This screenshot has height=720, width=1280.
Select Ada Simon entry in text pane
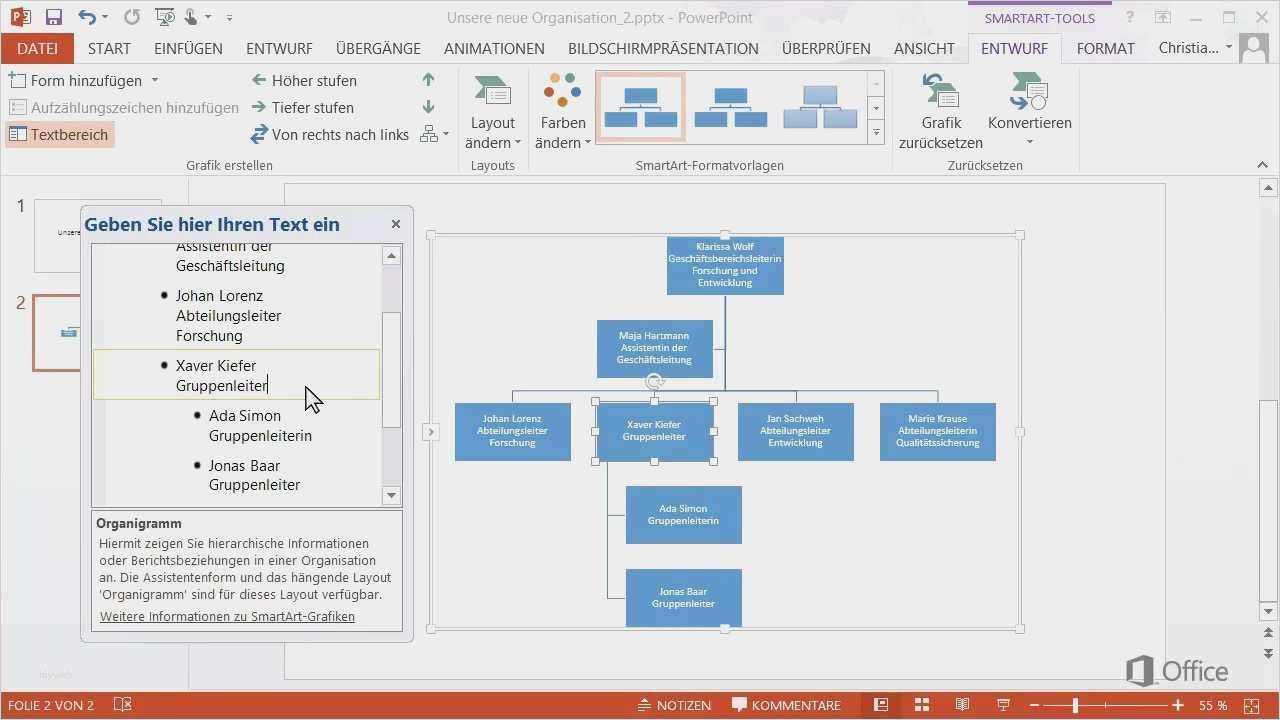(x=260, y=426)
